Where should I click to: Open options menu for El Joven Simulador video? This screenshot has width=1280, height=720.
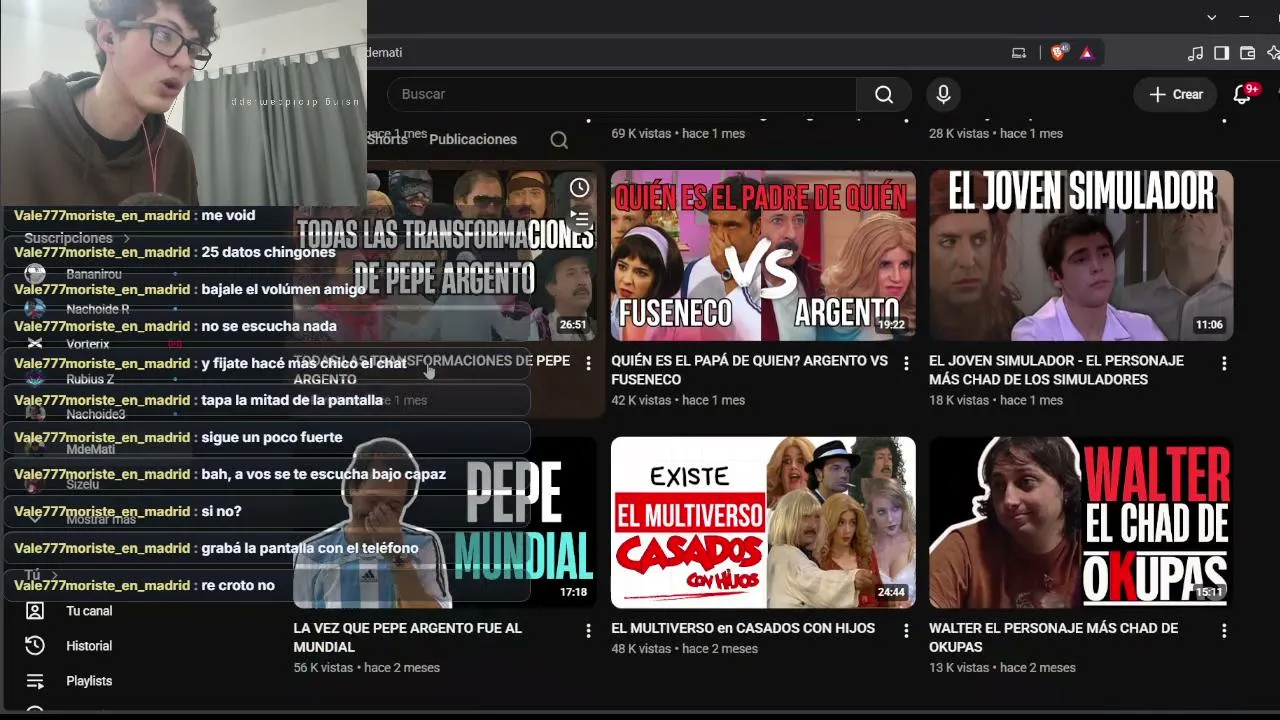1224,363
